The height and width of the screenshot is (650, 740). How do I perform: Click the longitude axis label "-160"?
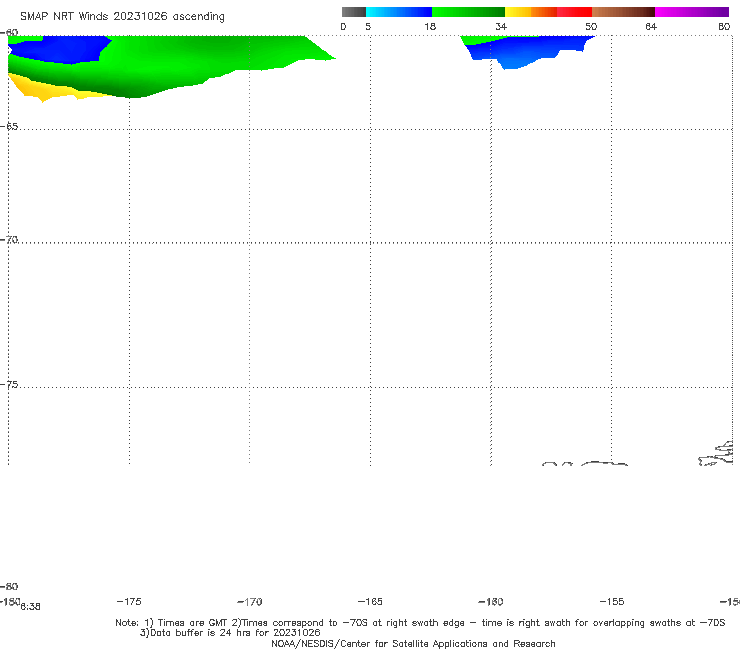point(491,601)
